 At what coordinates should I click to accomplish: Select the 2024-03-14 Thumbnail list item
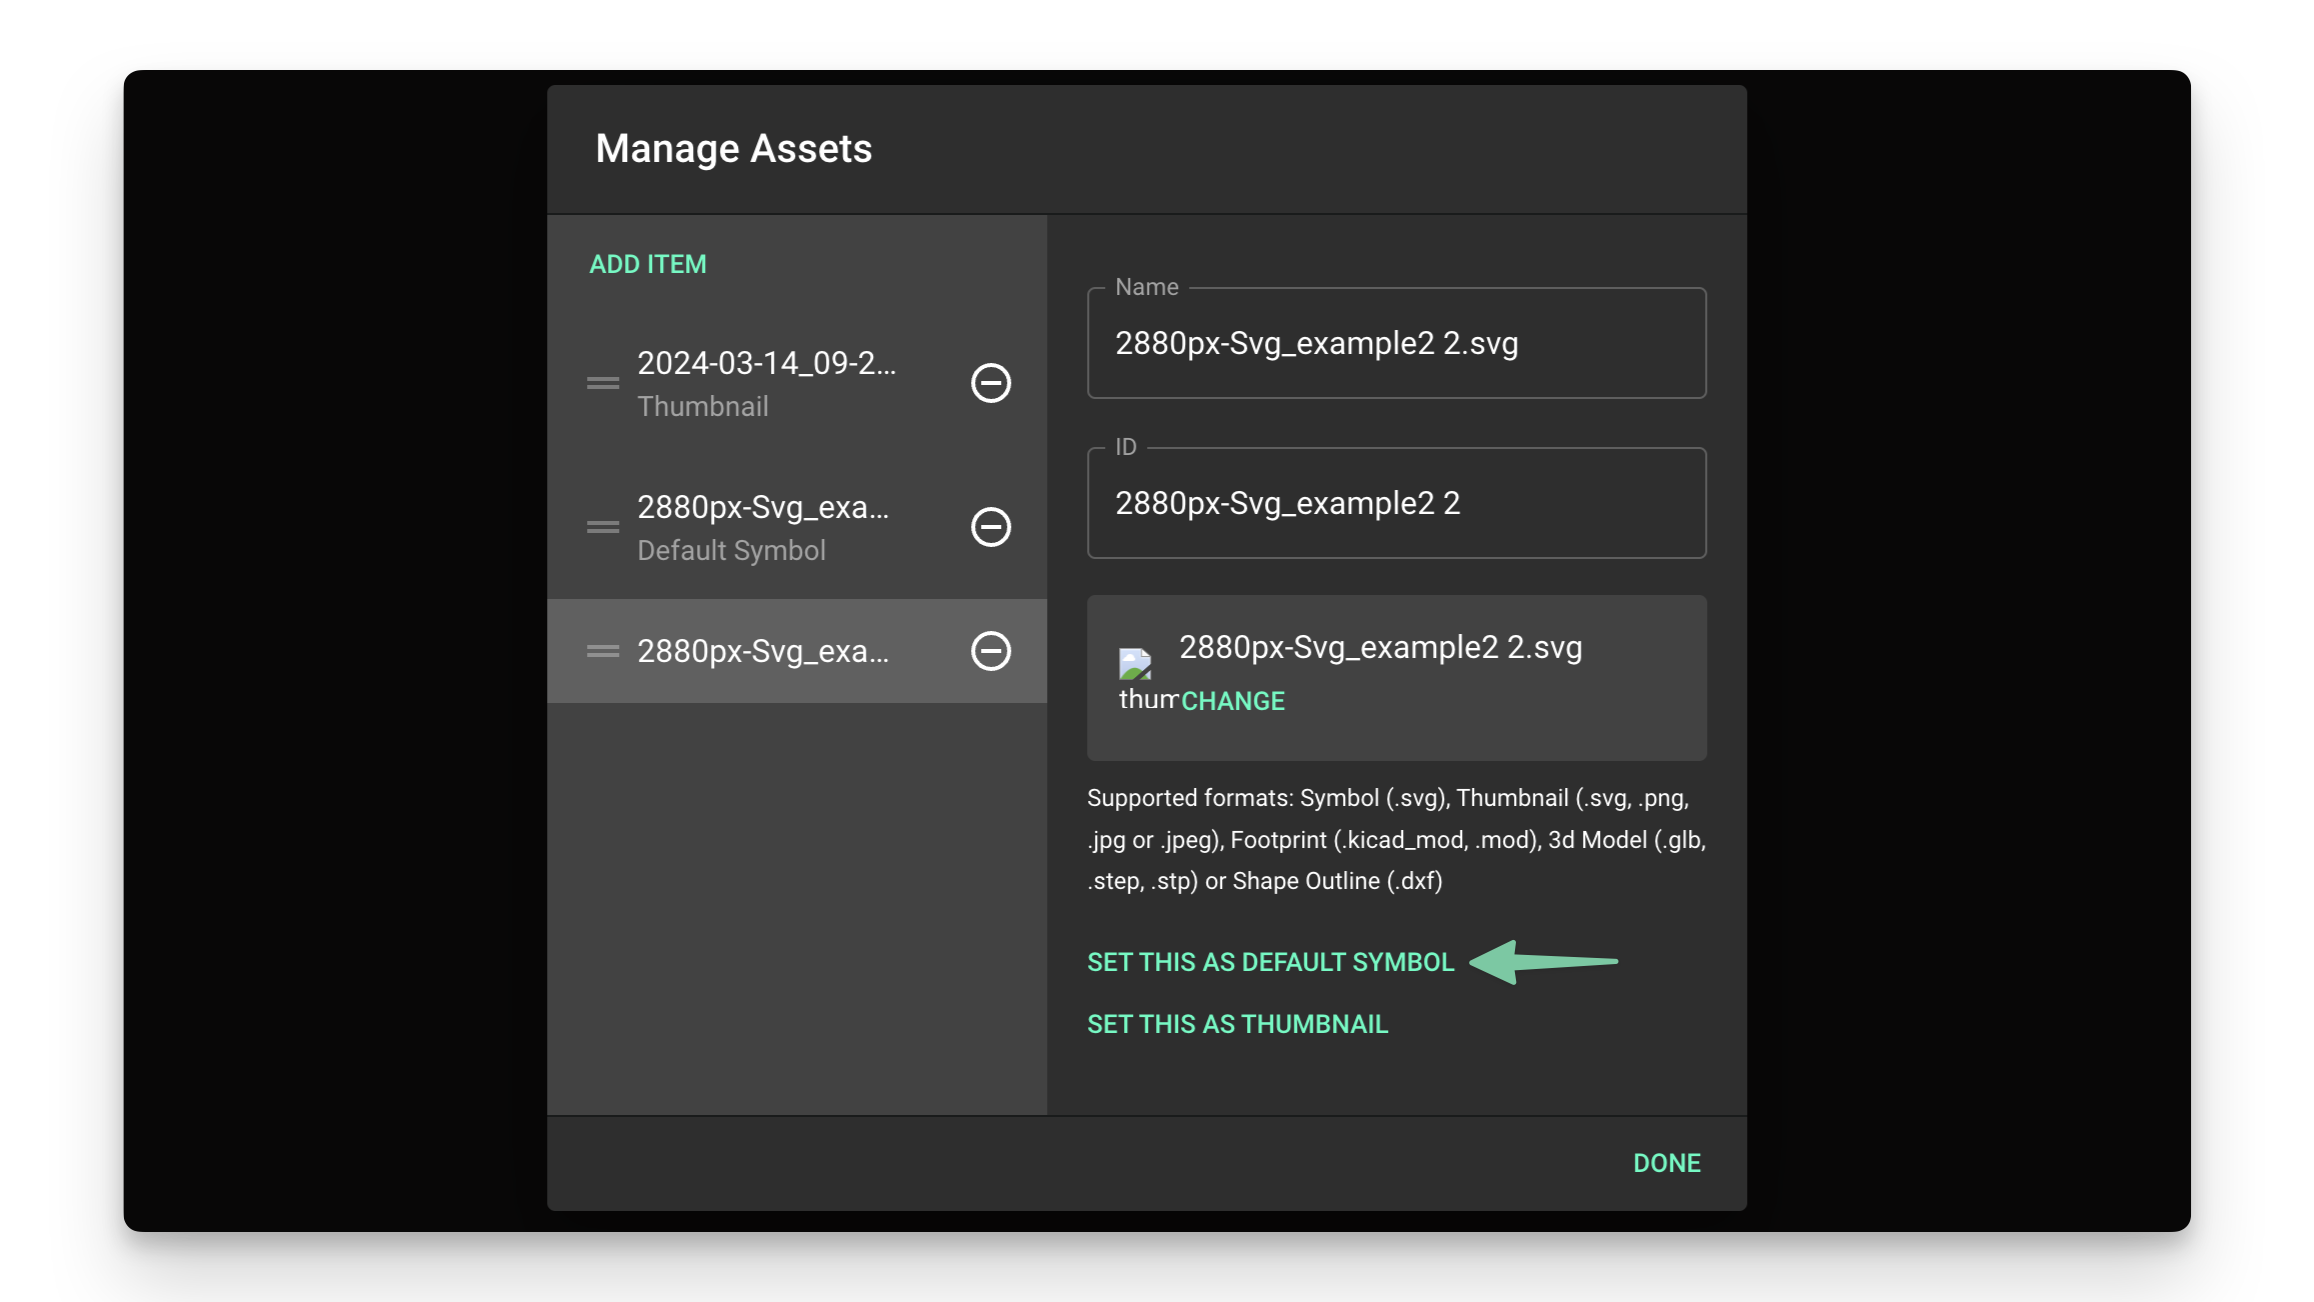(x=797, y=384)
